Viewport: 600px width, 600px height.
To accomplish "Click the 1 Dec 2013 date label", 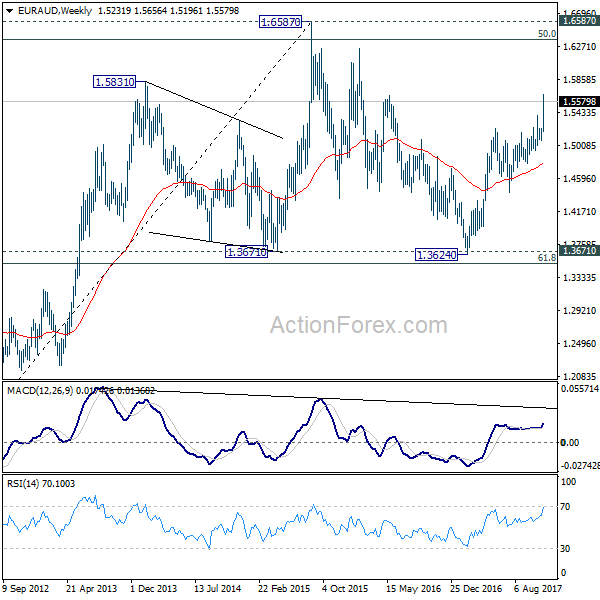I will pyautogui.click(x=153, y=588).
